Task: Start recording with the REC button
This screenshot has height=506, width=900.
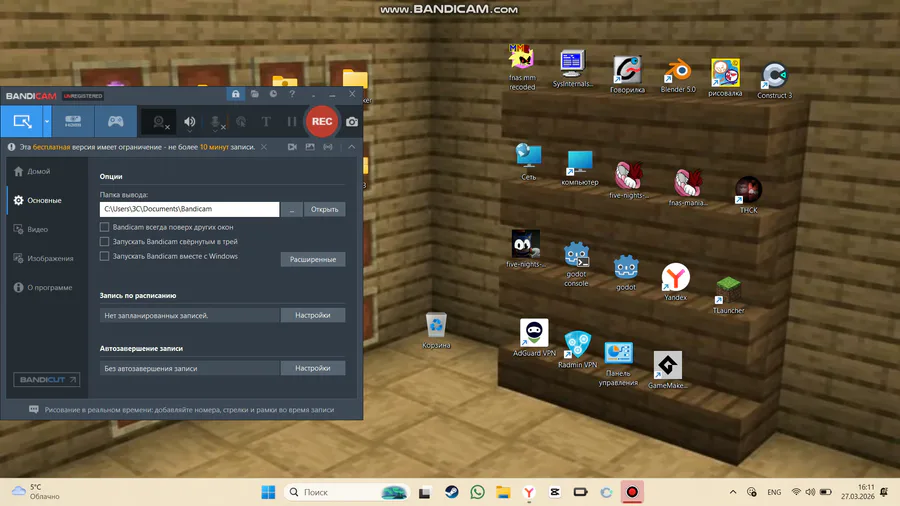Action: 322,122
